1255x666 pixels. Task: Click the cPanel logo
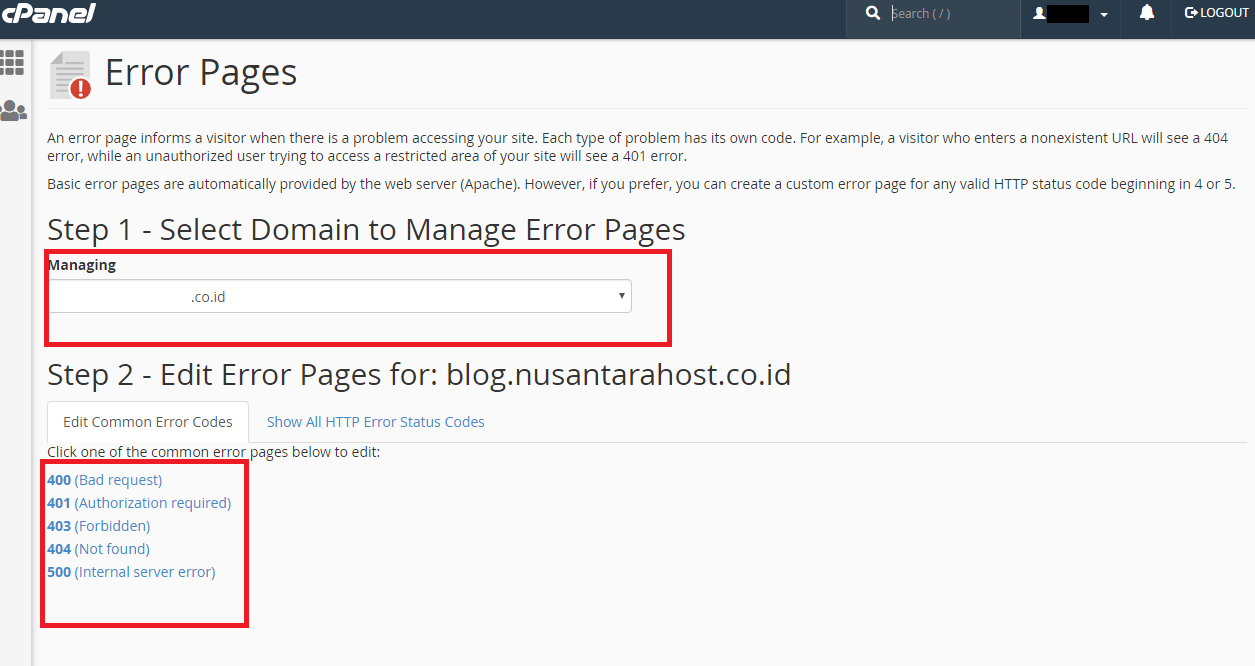click(48, 14)
